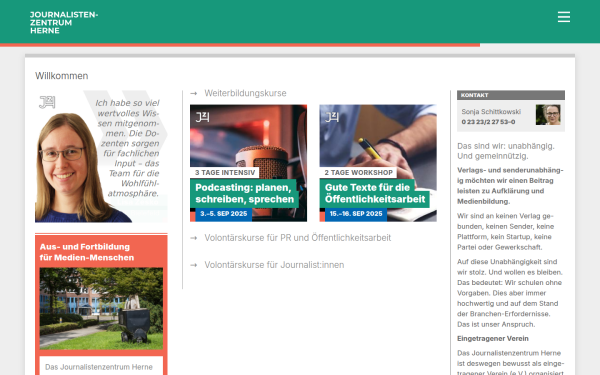Image resolution: width=600 pixels, height=375 pixels.
Task: Click the 3.–5. SEP 2025 date badge
Action: click(223, 214)
